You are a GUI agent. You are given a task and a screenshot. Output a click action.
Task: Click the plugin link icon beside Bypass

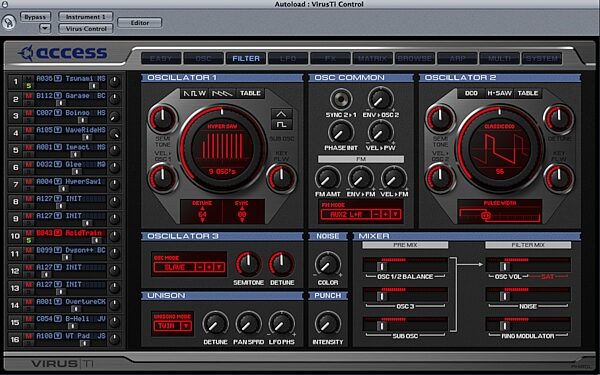(x=8, y=22)
